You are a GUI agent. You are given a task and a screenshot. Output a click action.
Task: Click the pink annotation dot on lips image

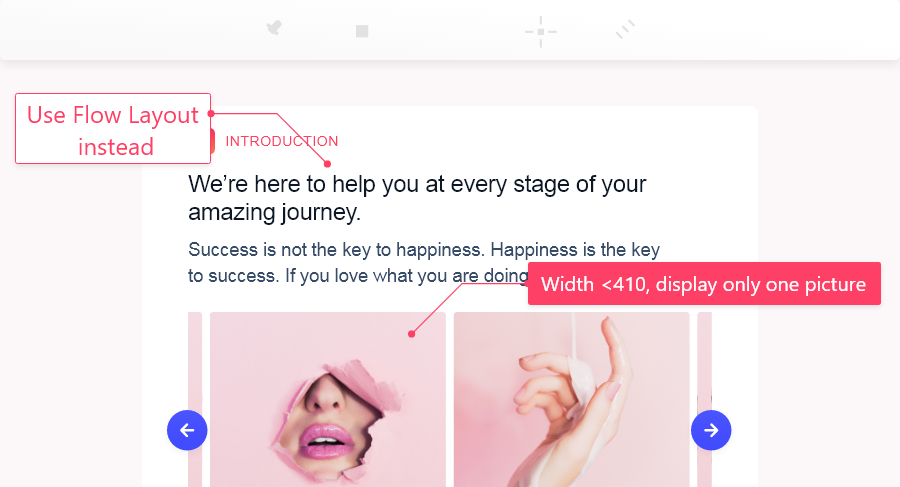(x=412, y=334)
